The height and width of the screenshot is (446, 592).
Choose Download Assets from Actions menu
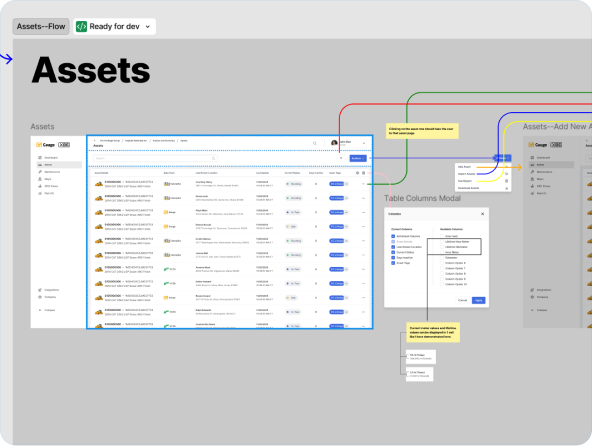[x=483, y=188]
